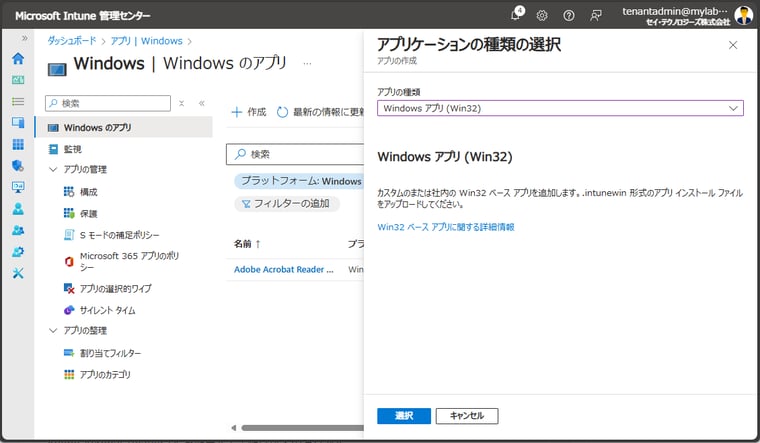Open the Users icon in left rail

click(x=18, y=208)
